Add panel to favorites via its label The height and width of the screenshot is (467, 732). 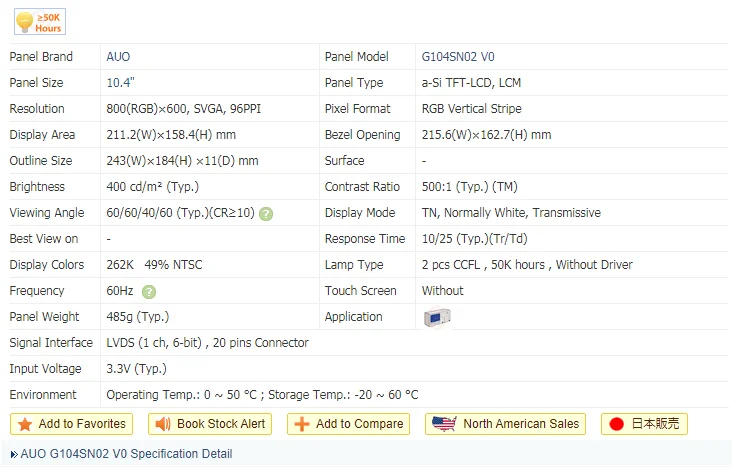(x=82, y=424)
